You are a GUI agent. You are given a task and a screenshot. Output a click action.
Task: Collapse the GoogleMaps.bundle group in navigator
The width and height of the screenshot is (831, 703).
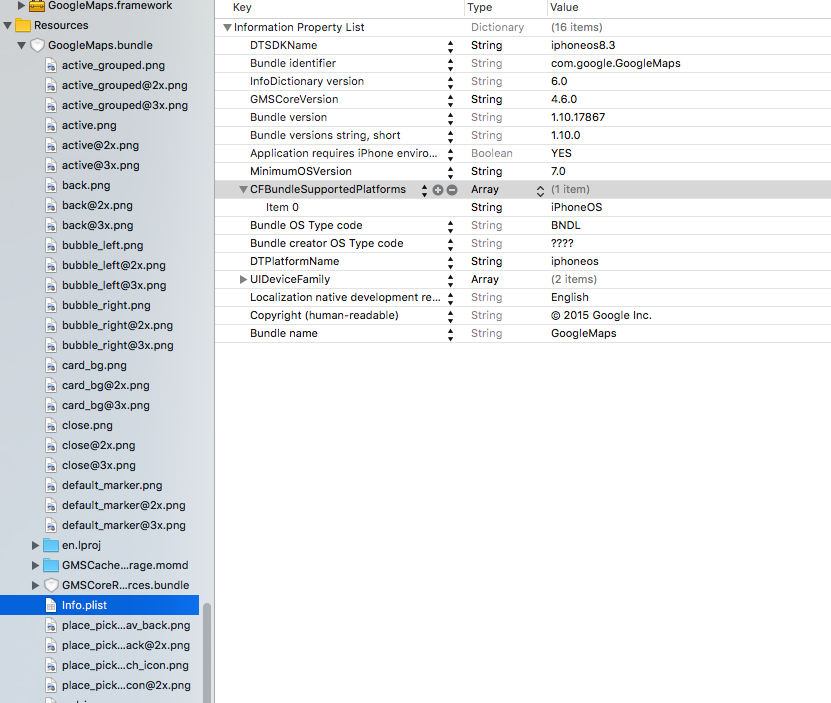point(22,46)
